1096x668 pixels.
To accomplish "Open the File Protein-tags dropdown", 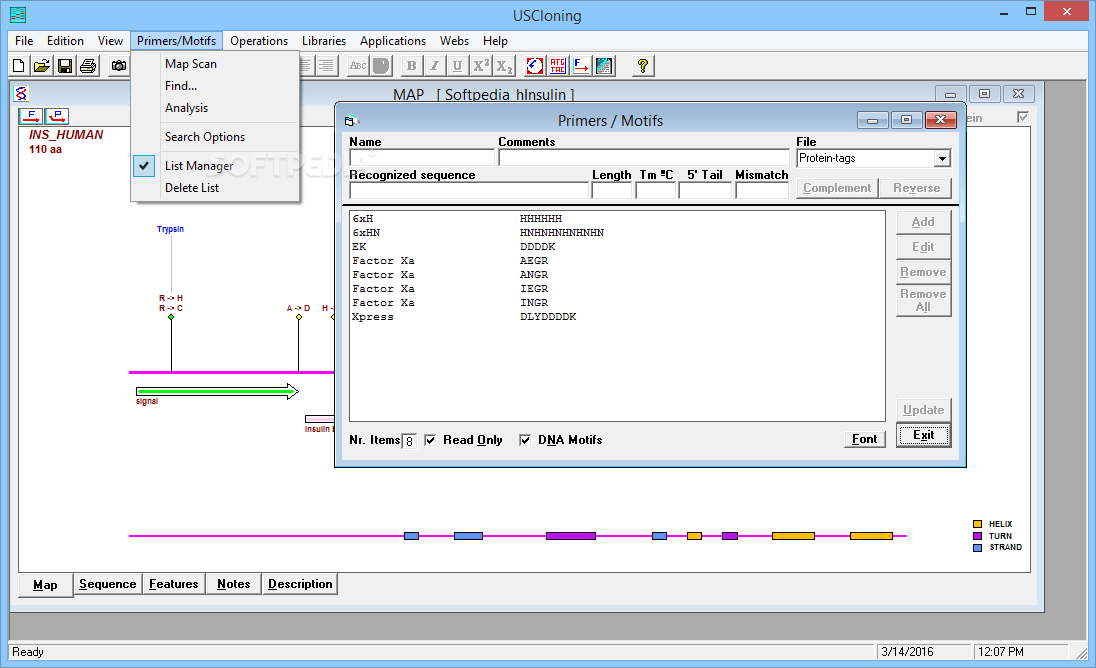I will [942, 159].
